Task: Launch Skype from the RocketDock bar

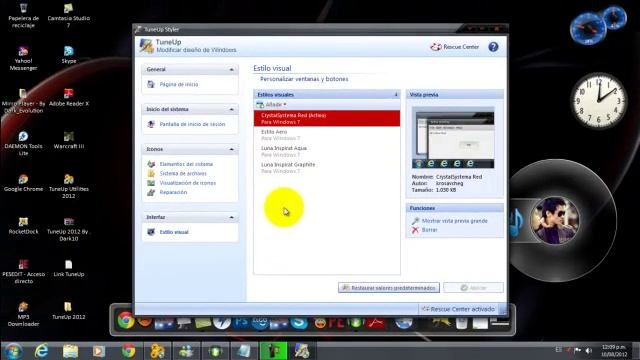Action: pos(299,322)
